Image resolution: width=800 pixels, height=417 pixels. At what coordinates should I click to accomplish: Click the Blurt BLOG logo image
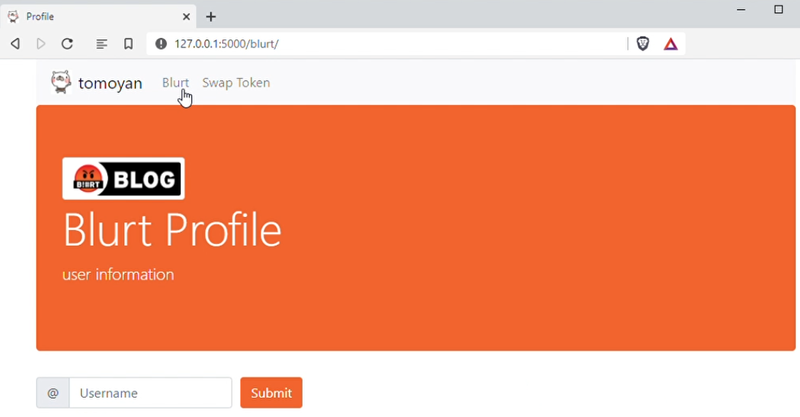point(123,178)
